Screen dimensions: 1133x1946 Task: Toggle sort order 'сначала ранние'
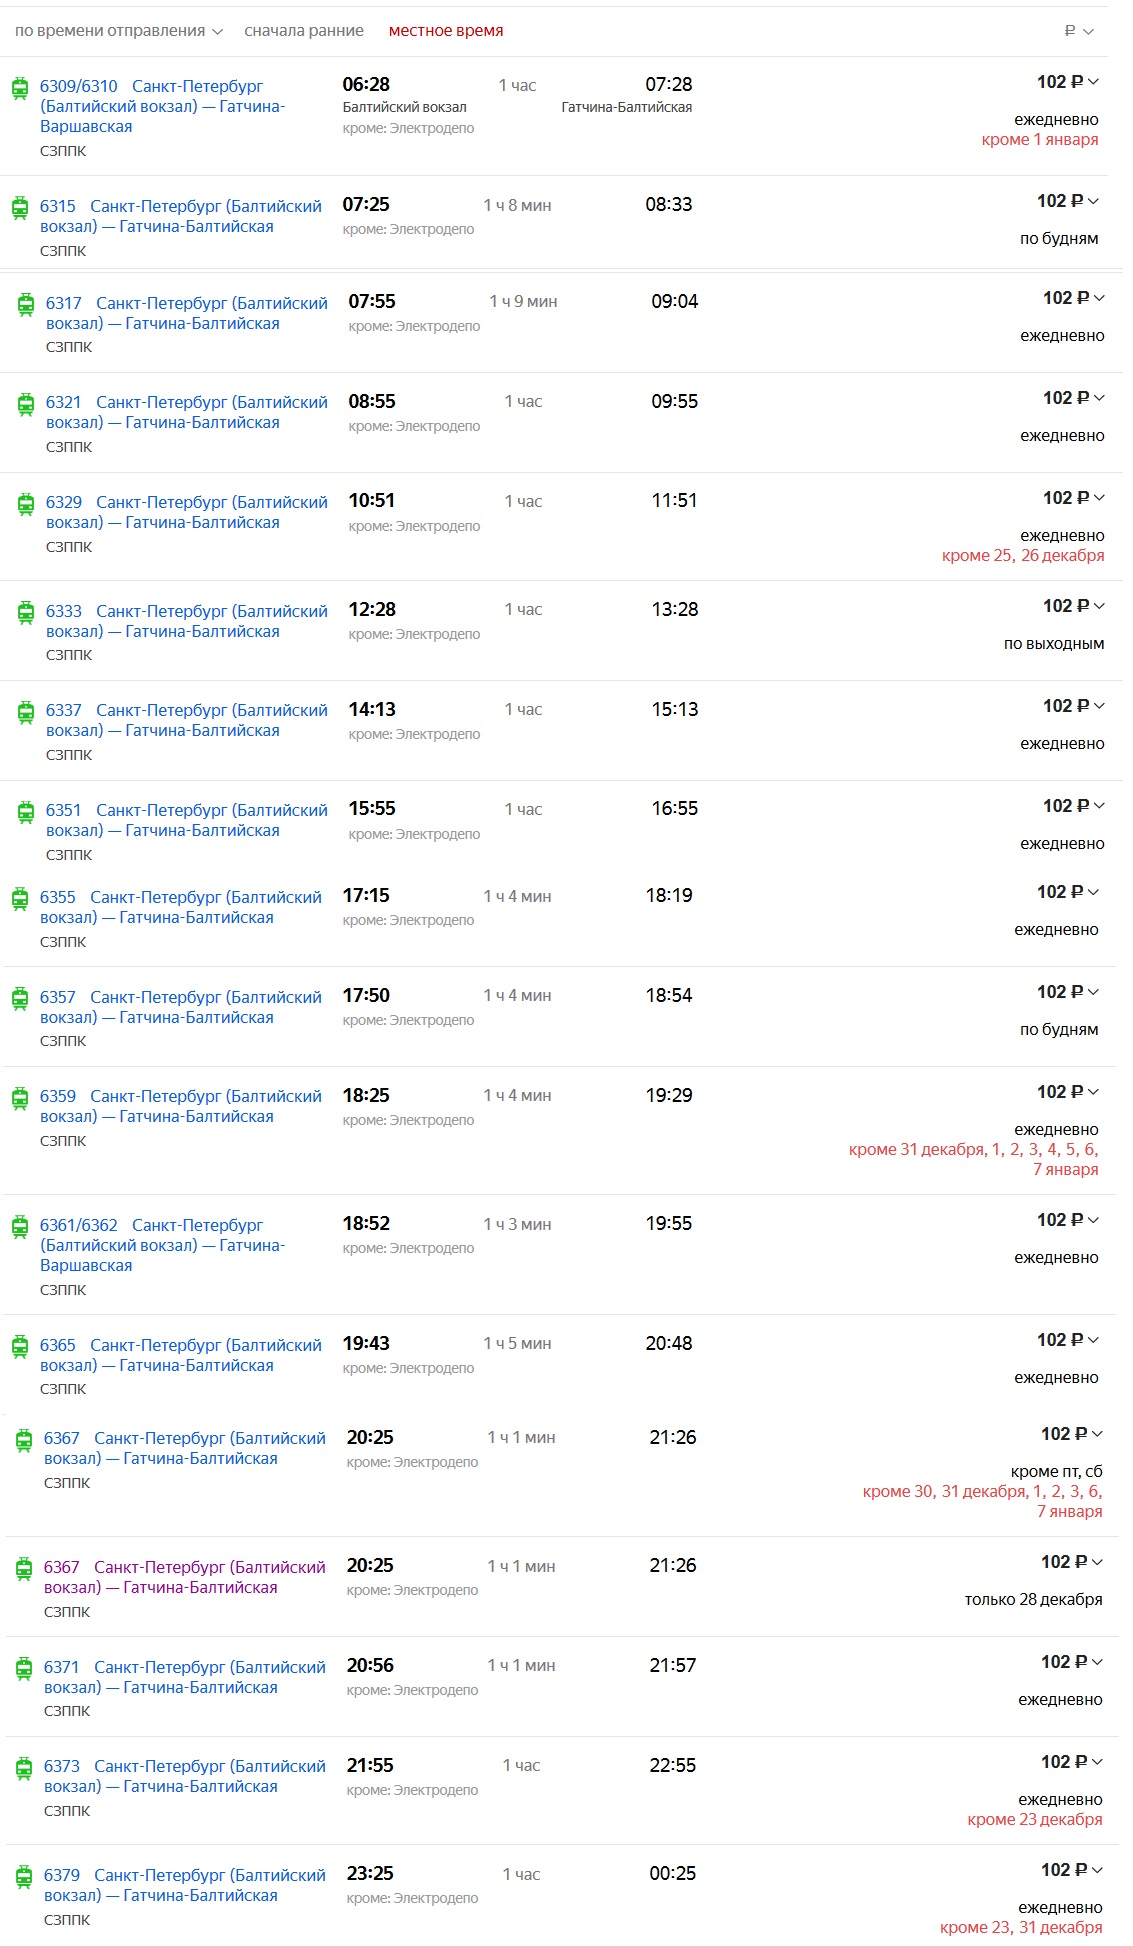[x=304, y=31]
